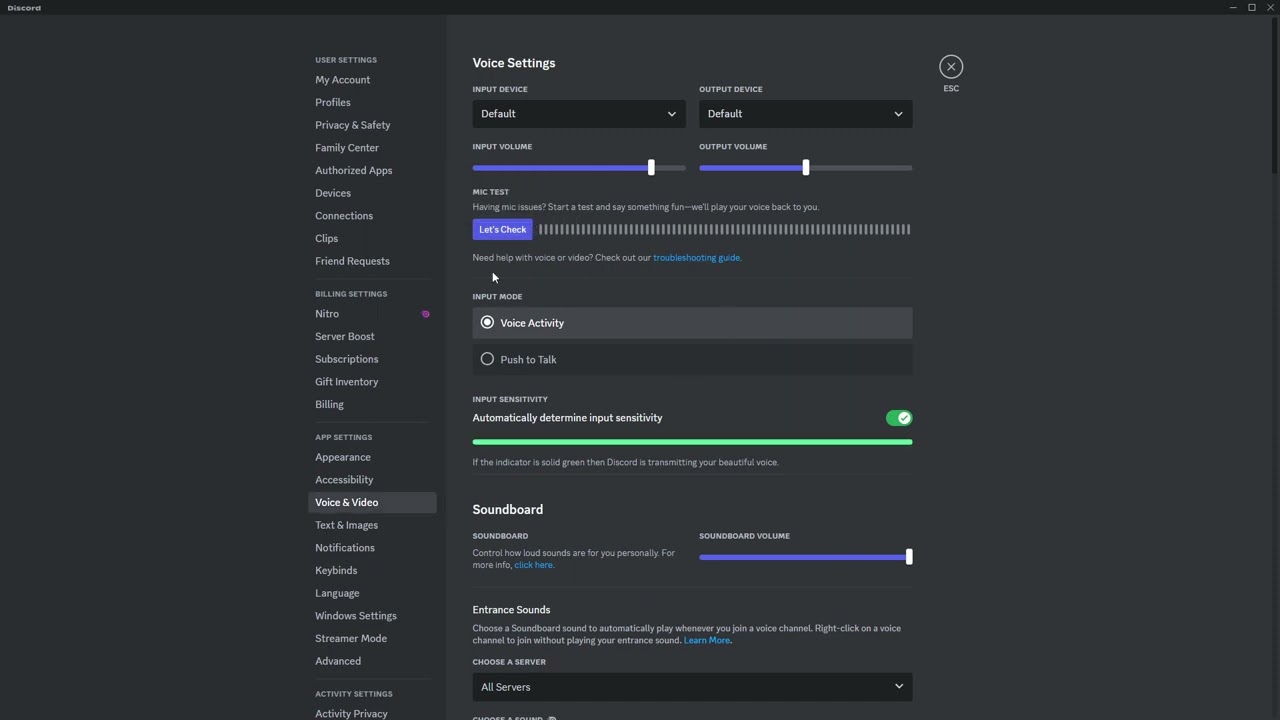The image size is (1280, 720).
Task: Click the Discord window title text
Action: pos(24,8)
